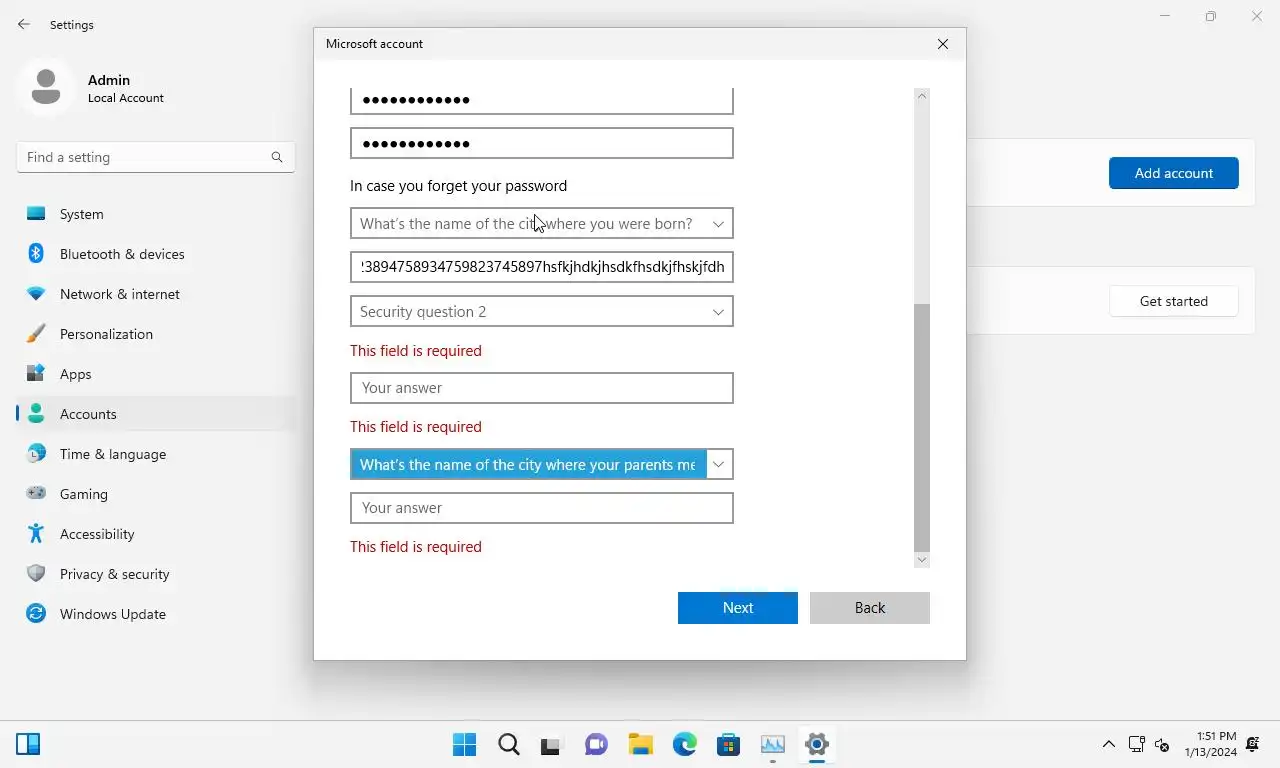Image resolution: width=1280 pixels, height=768 pixels.
Task: Click the network tray icon
Action: coord(1136,744)
